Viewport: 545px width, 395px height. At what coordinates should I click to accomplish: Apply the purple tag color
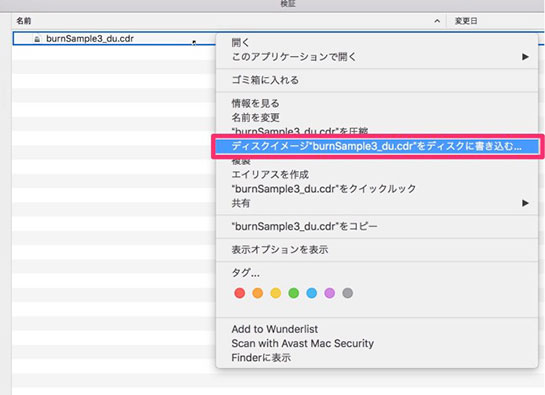tap(330, 293)
